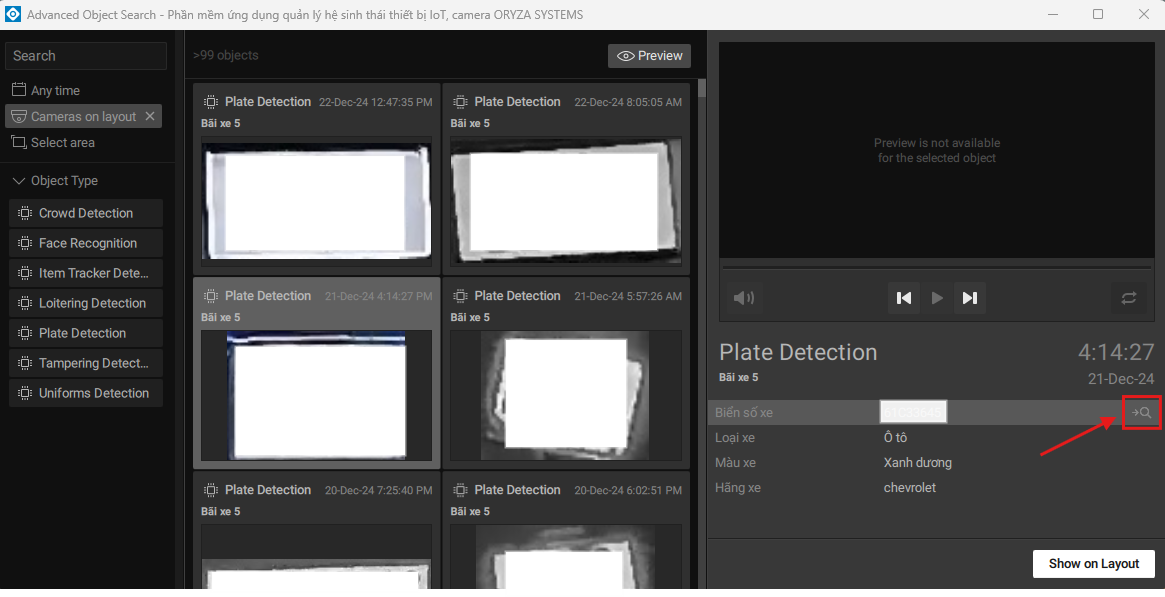
Task: Click the 'Ô tô' vehicle type value
Action: (895, 437)
